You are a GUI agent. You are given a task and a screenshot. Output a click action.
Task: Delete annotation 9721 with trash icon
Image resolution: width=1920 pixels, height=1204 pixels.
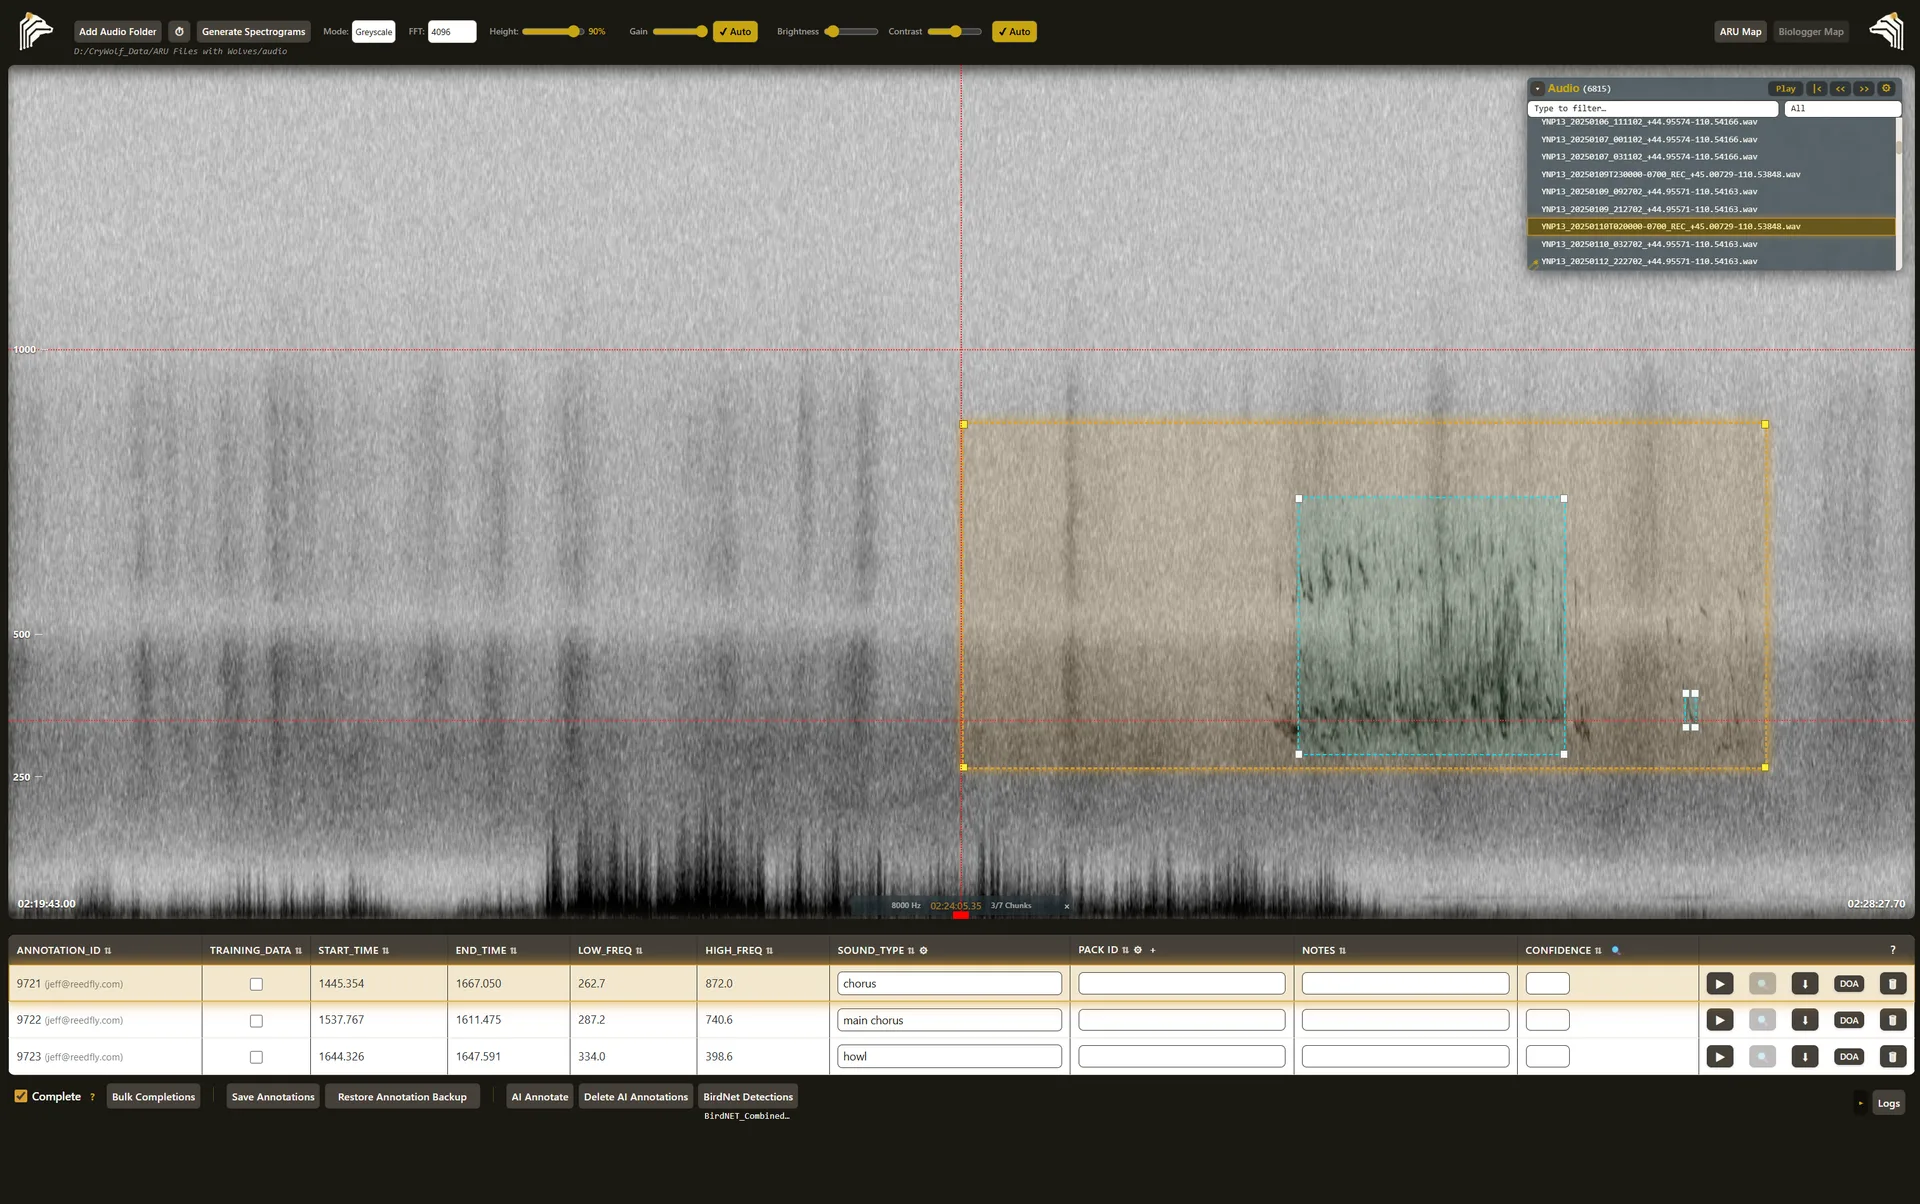[1892, 984]
